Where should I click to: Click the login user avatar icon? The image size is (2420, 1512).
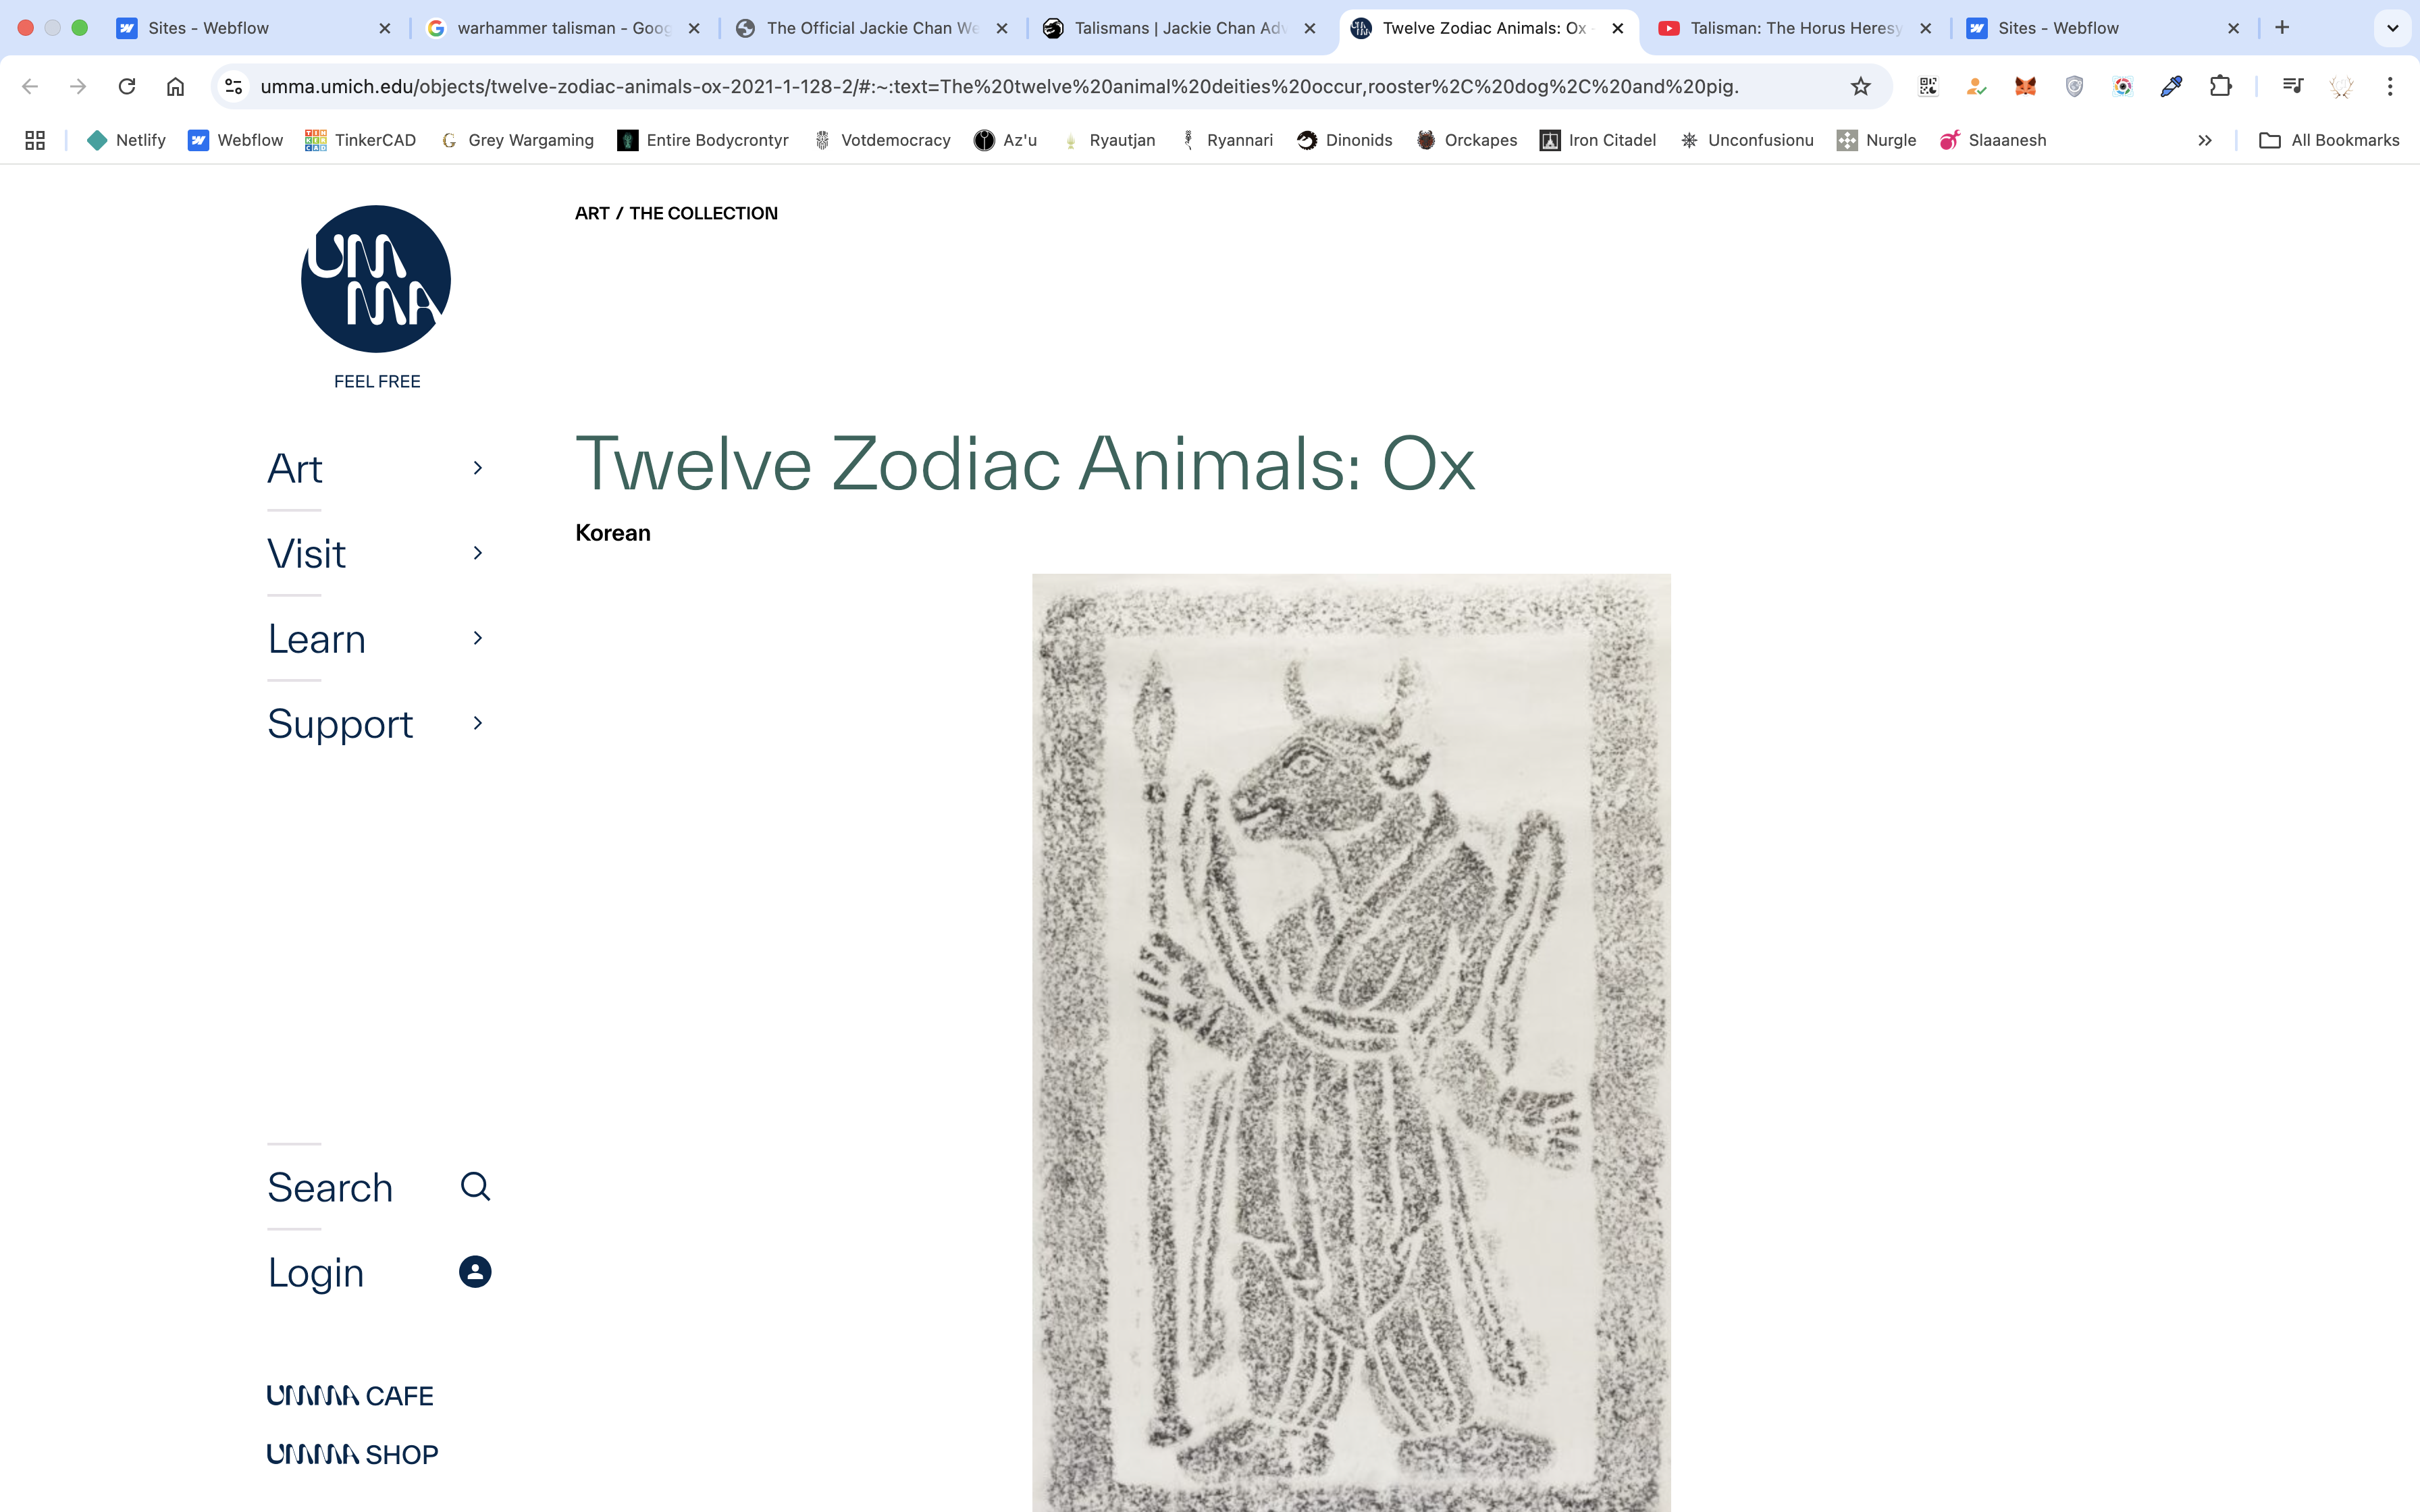pyautogui.click(x=475, y=1272)
